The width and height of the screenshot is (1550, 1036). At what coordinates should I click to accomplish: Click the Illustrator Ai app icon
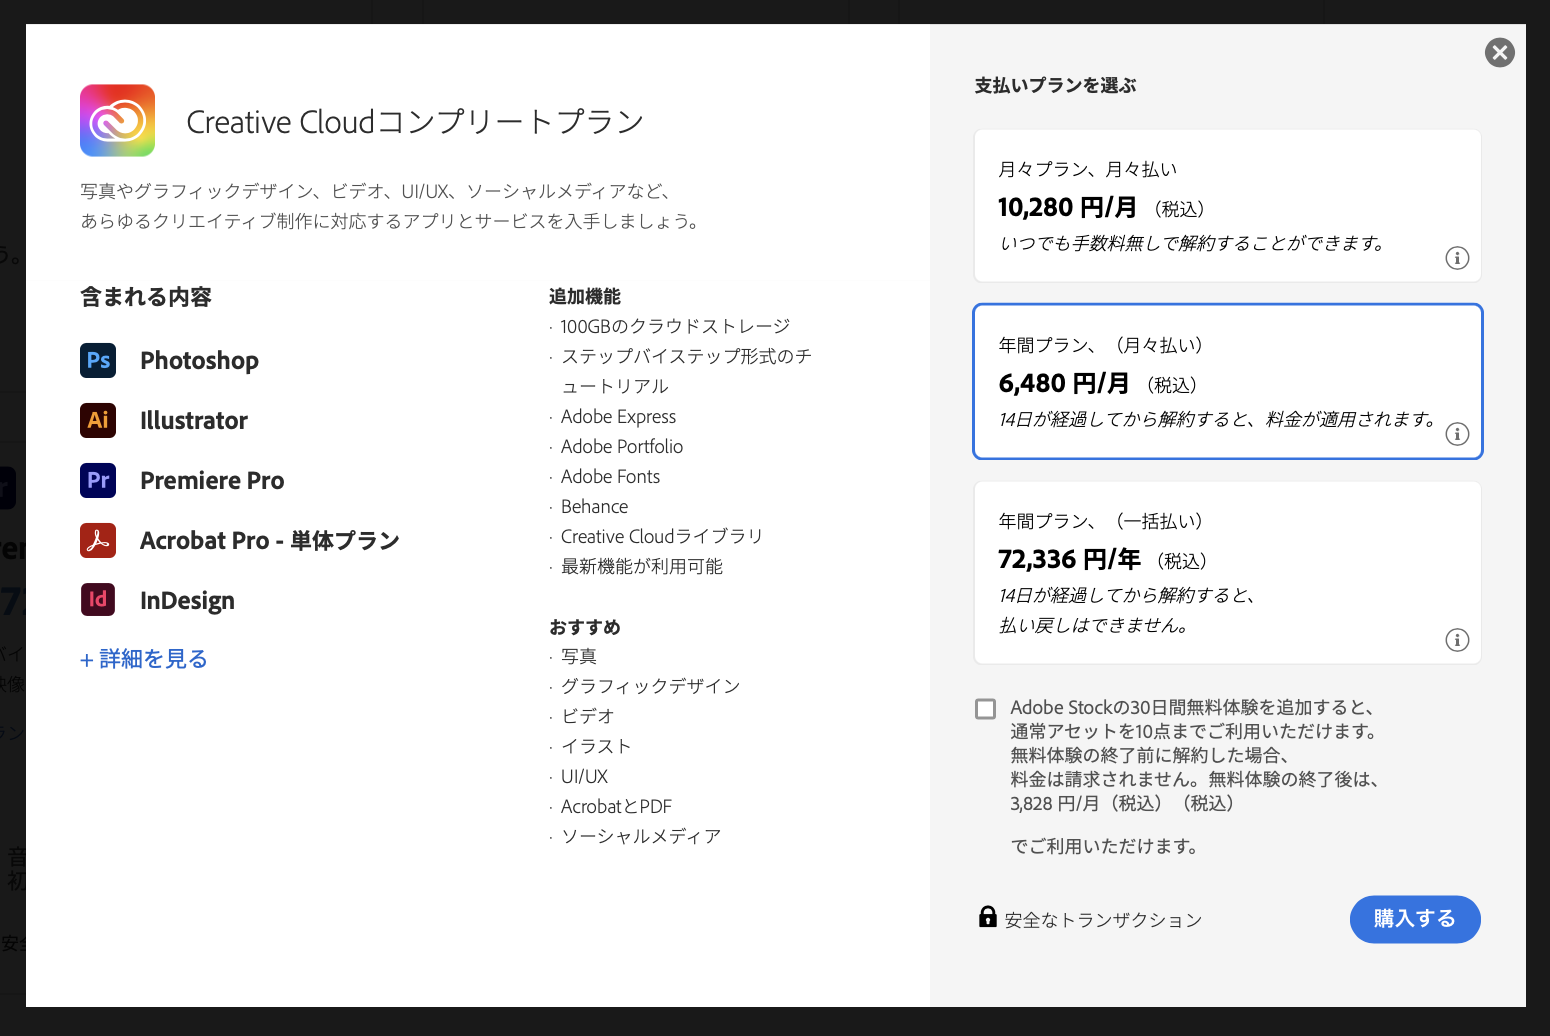pos(98,420)
